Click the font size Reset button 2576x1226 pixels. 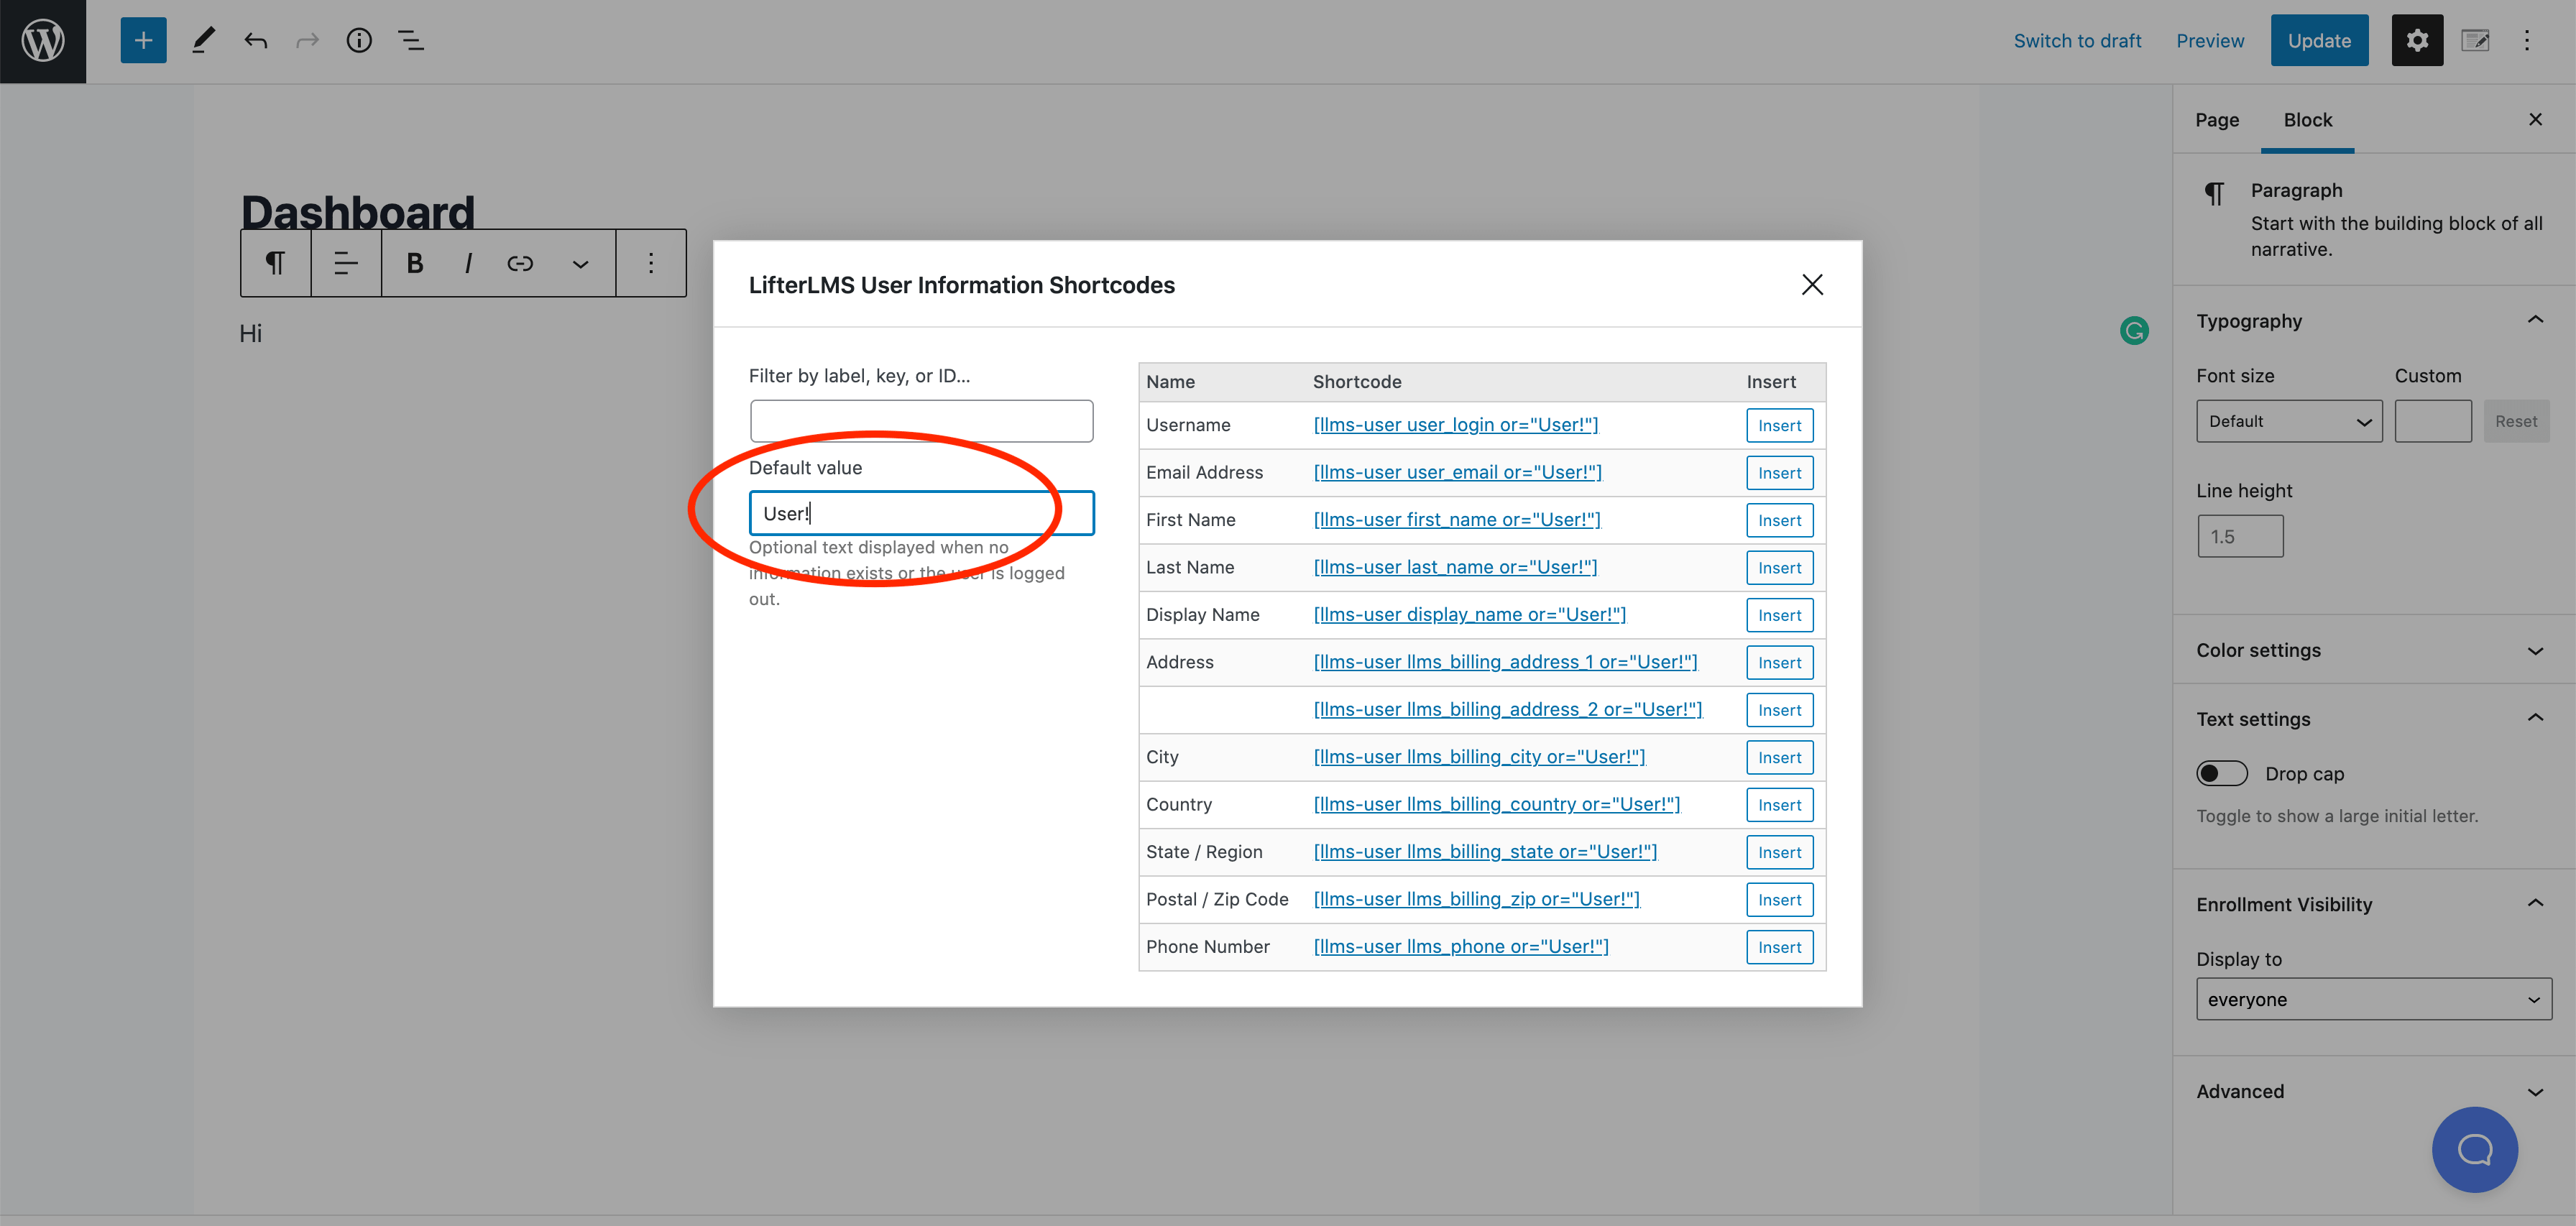pos(2516,421)
